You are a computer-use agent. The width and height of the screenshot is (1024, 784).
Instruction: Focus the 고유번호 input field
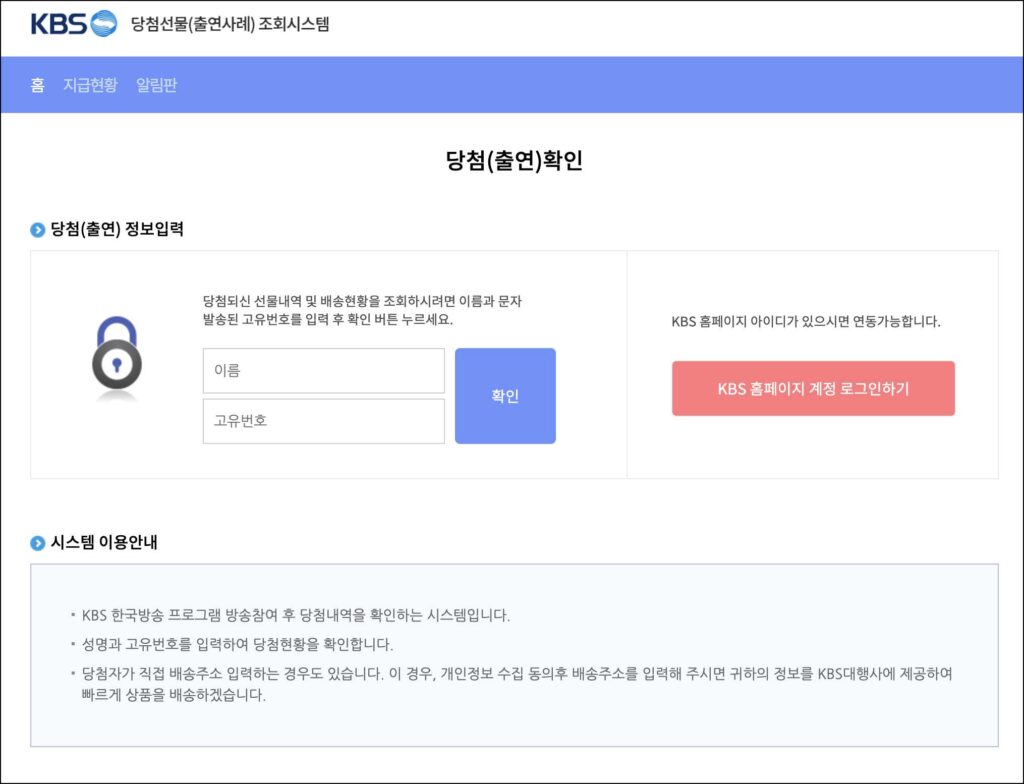tap(323, 421)
